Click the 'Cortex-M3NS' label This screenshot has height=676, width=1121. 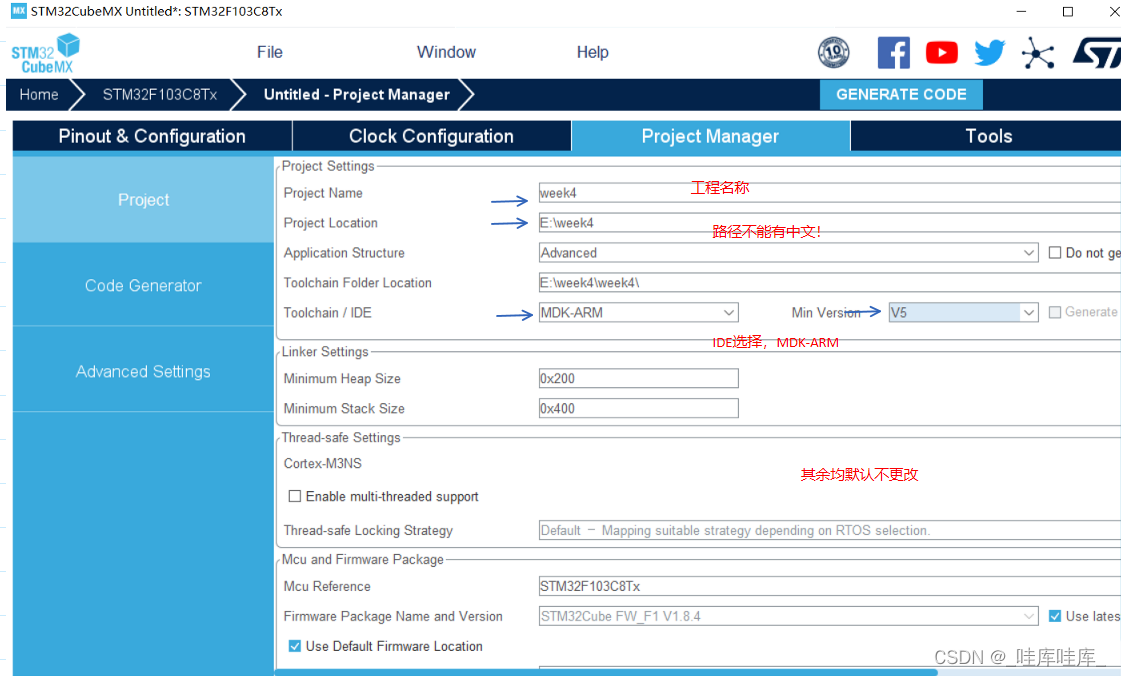pos(322,464)
